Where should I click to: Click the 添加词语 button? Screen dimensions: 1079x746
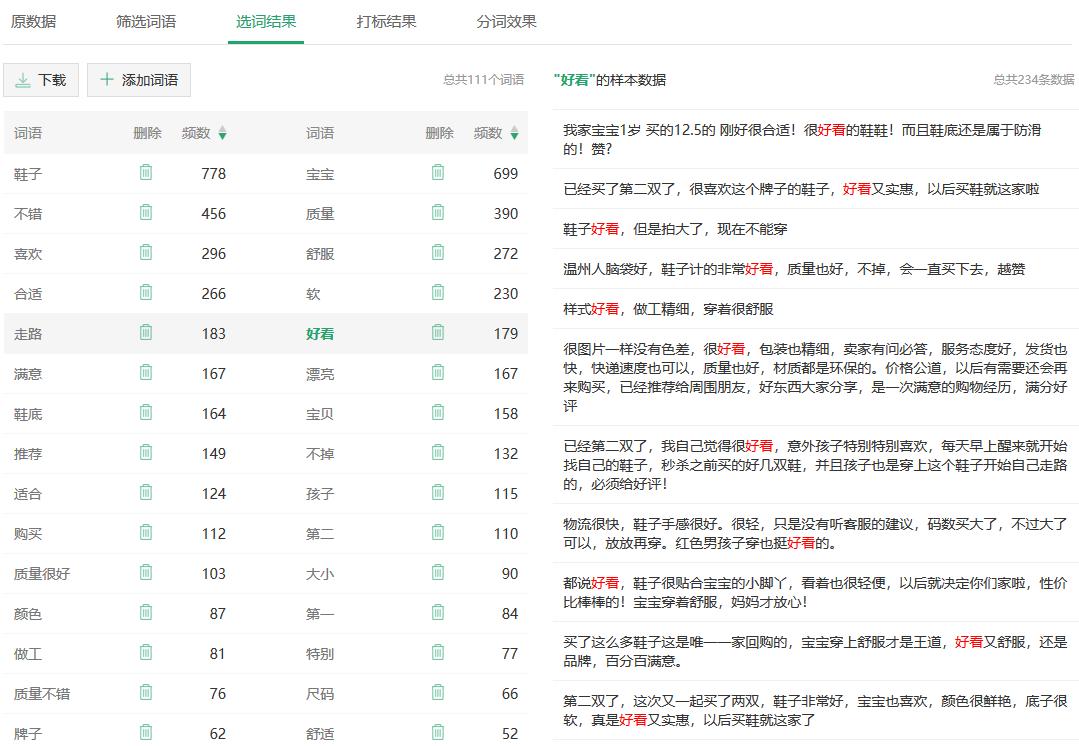(x=138, y=80)
